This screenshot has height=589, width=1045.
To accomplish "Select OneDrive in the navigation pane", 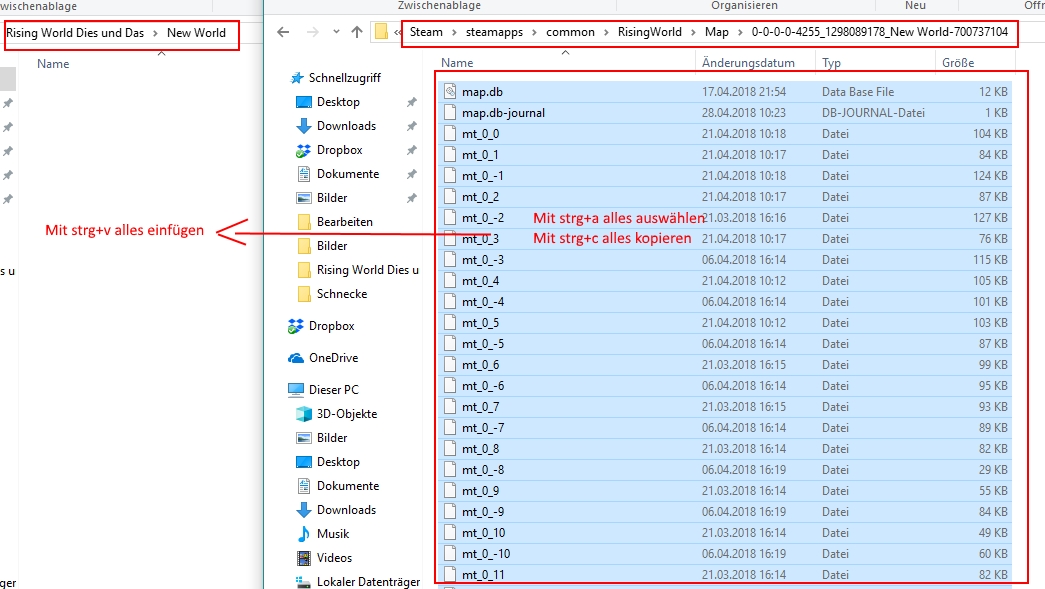I will point(332,358).
